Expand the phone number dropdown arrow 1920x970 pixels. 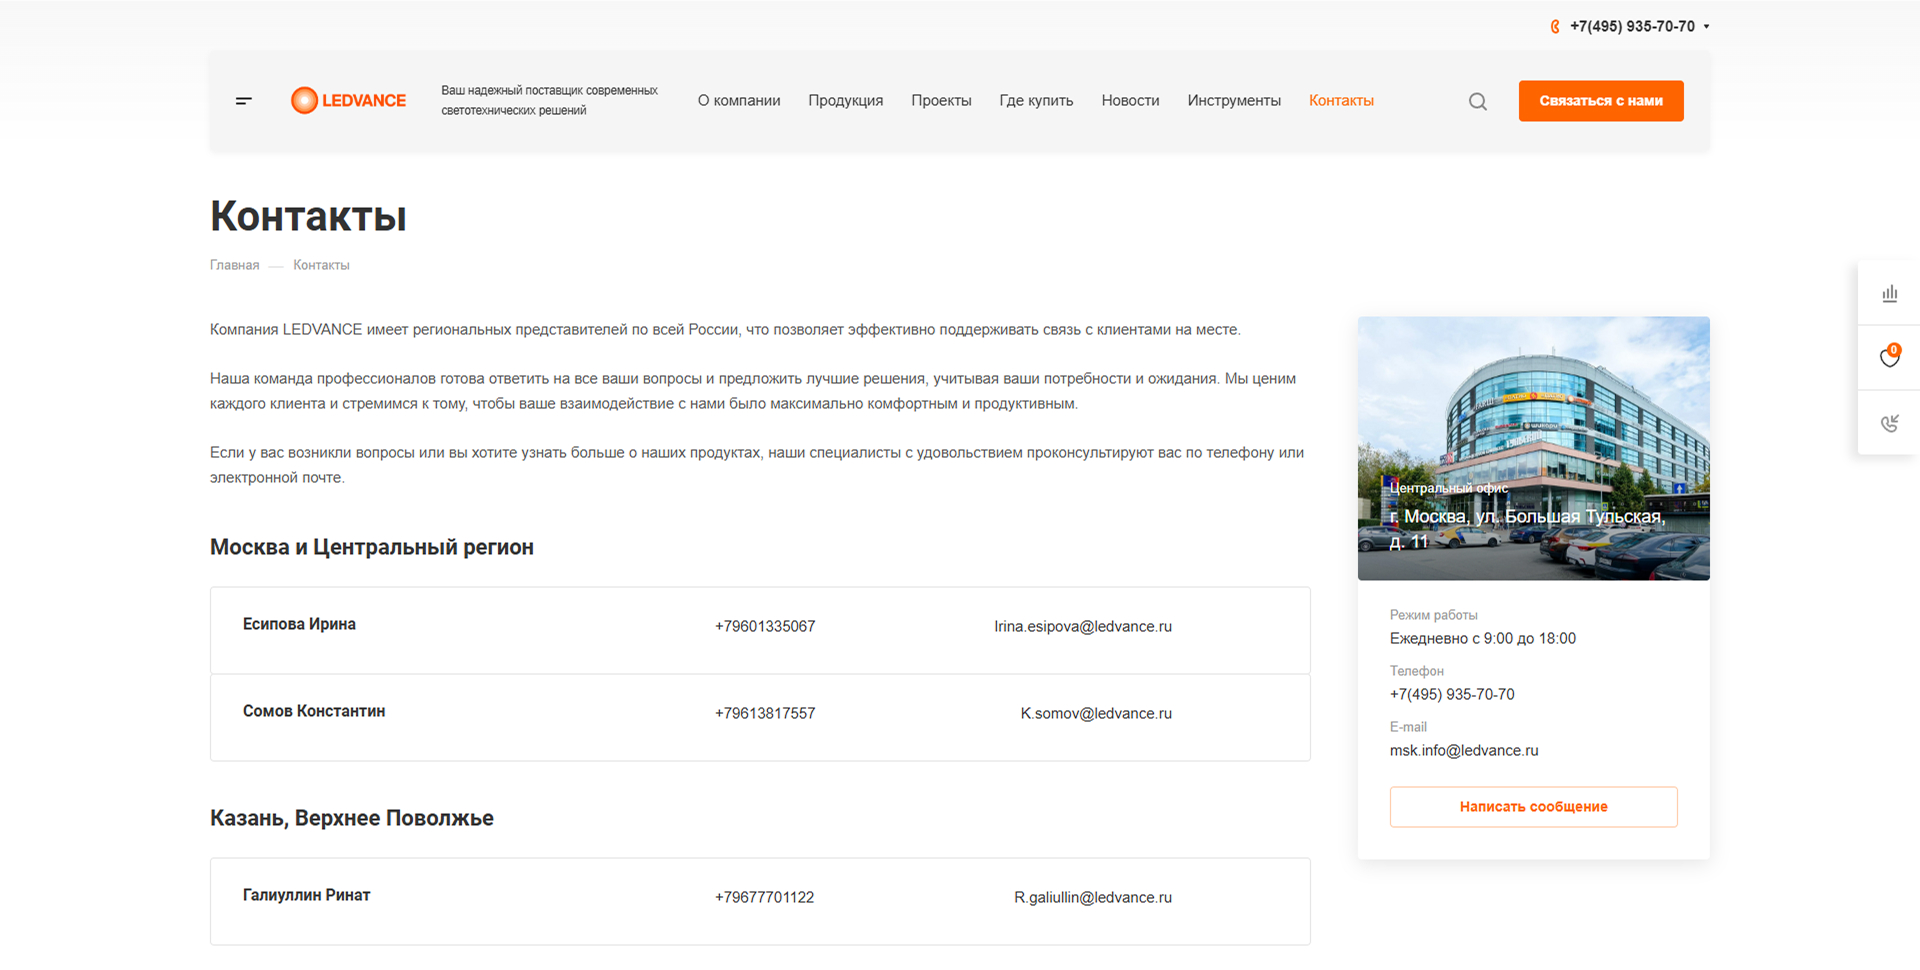pos(1706,27)
